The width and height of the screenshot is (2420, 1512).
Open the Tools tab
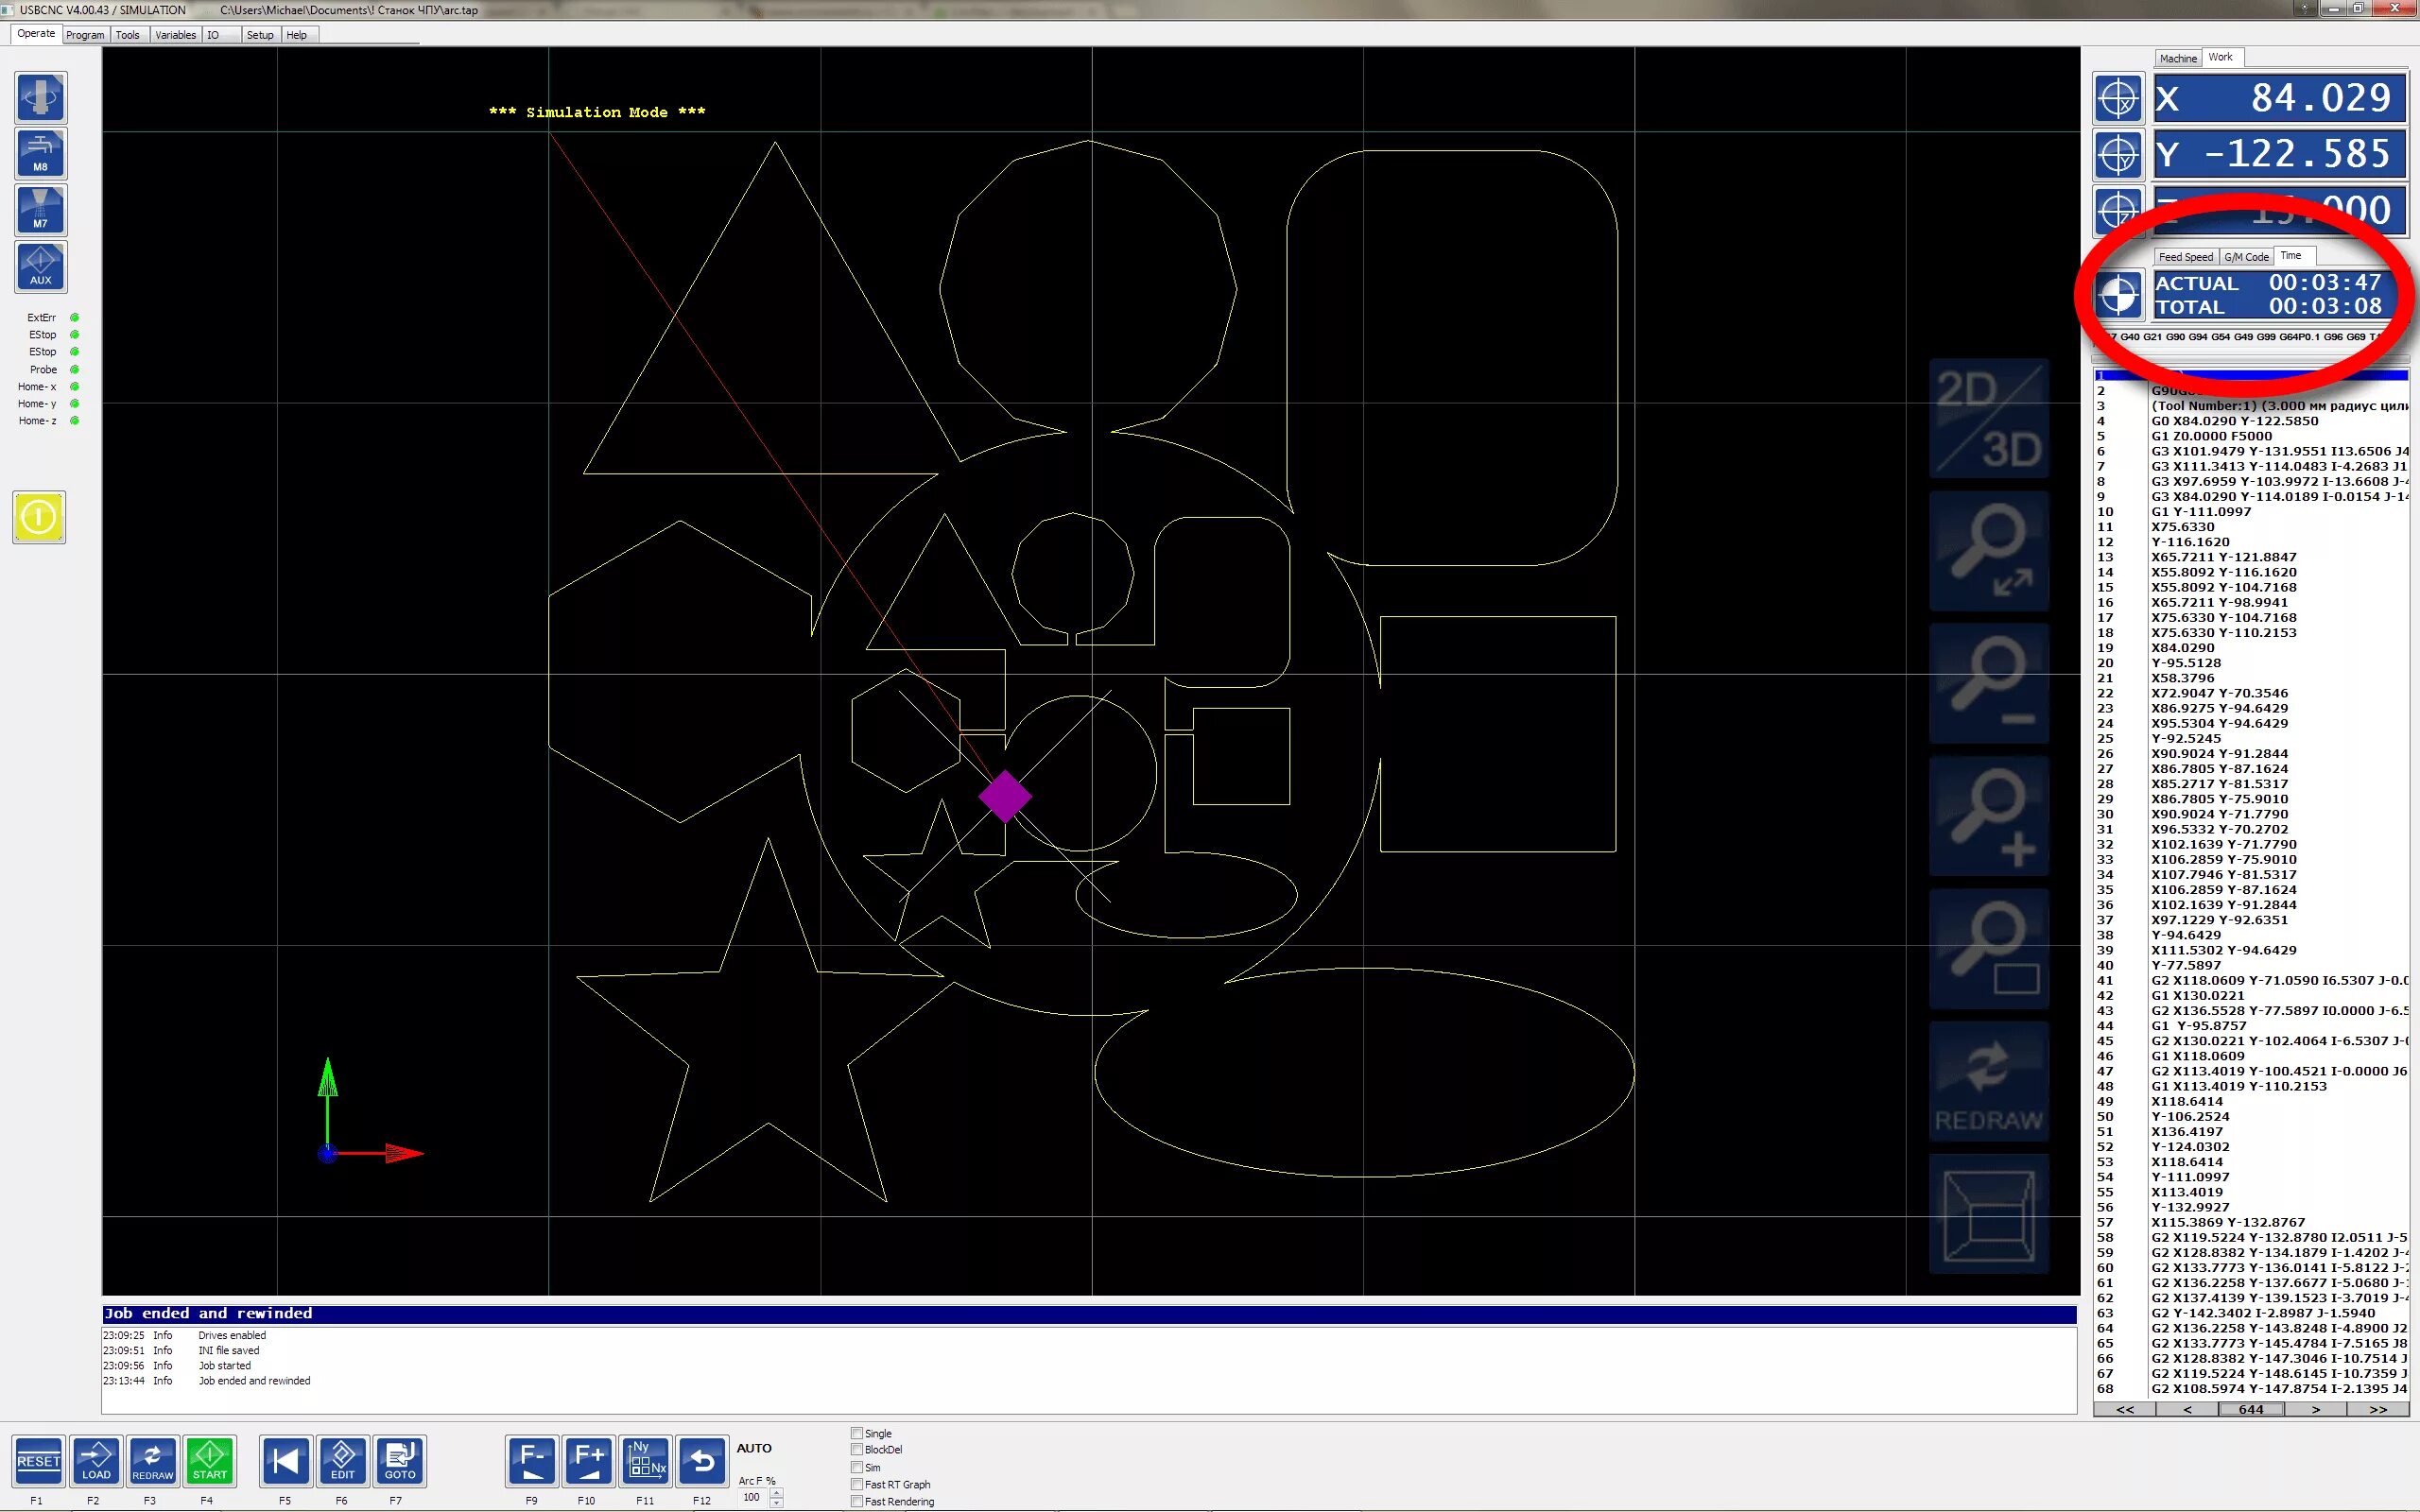point(128,35)
